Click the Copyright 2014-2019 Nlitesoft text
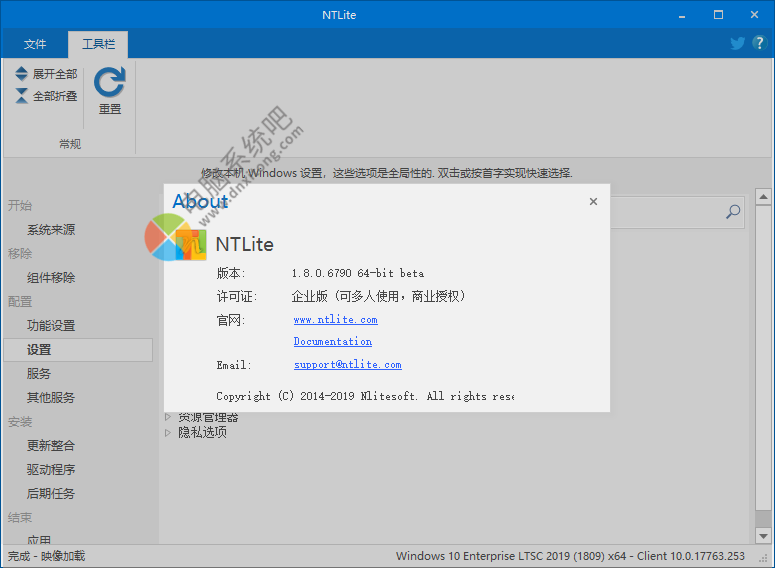775x568 pixels. 365,396
